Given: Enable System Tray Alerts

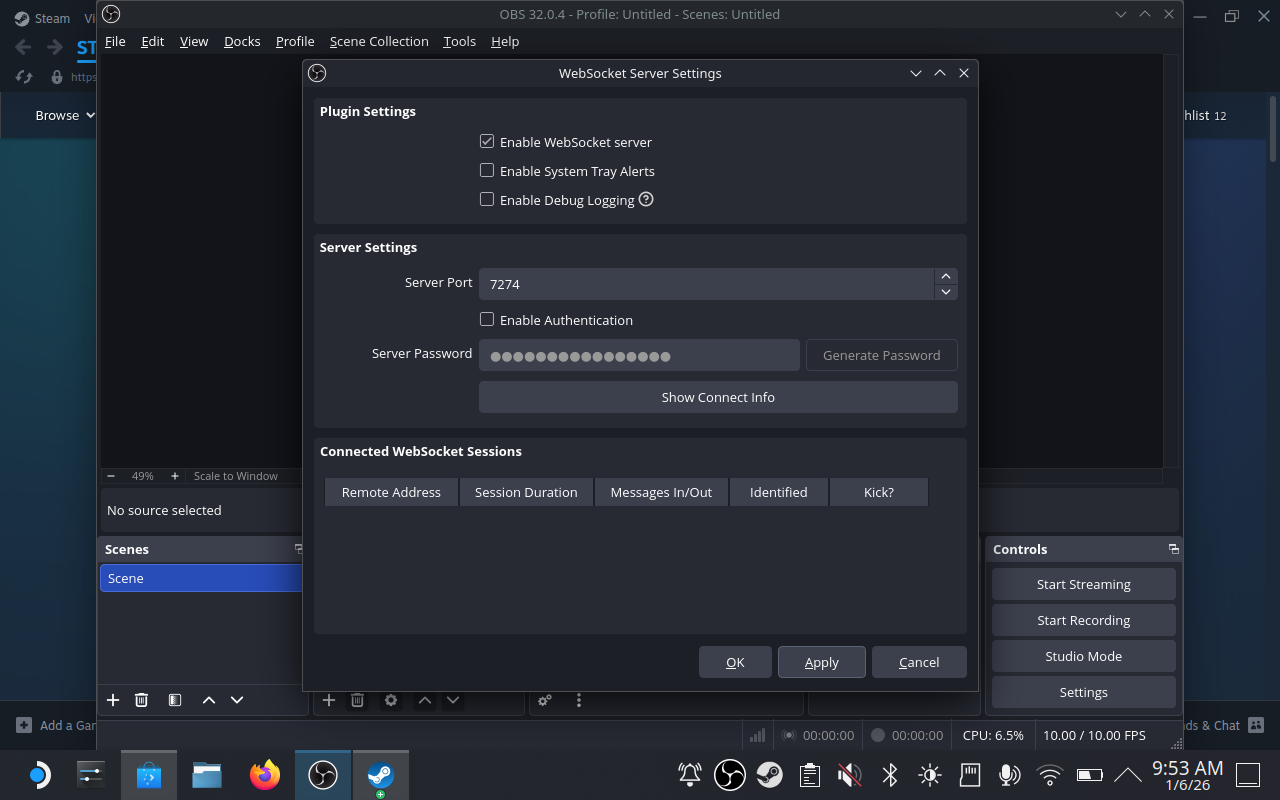Looking at the screenshot, I should (x=487, y=170).
